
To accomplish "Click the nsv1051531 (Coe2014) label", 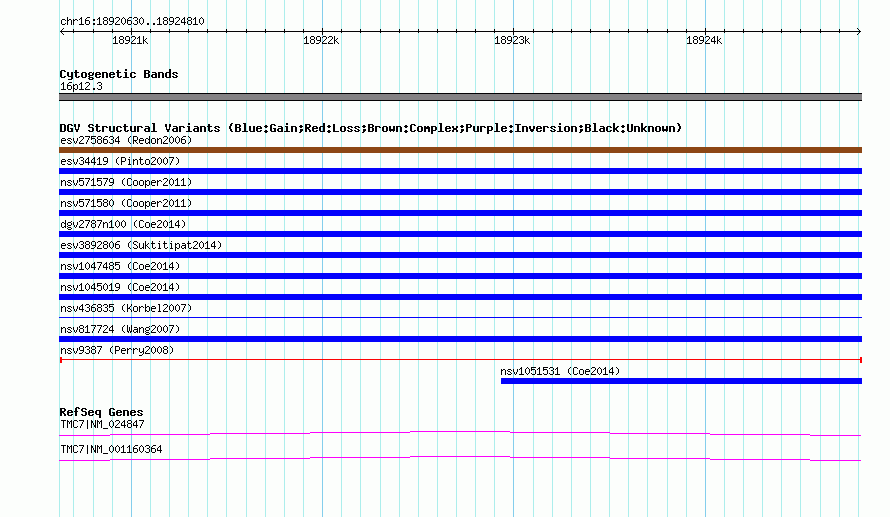I will tap(560, 371).
